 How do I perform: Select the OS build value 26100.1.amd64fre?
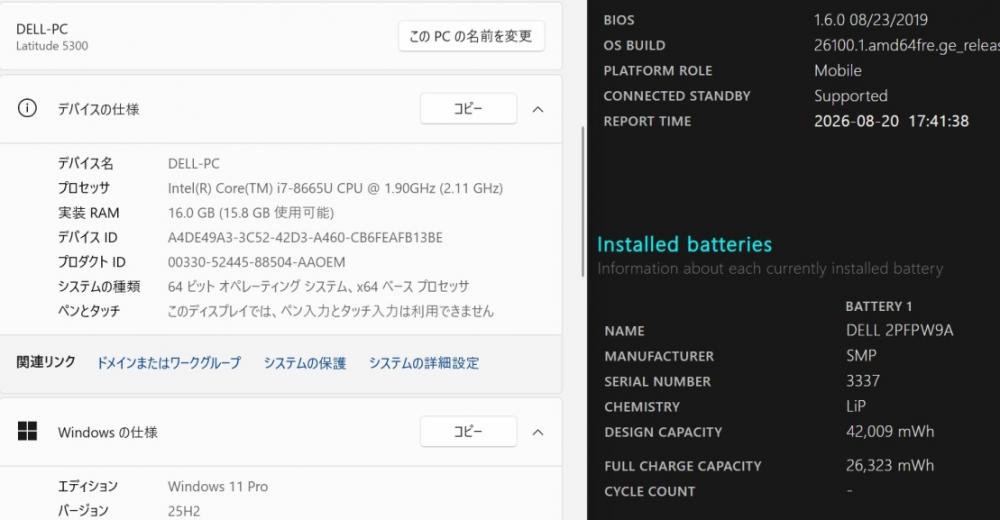(x=906, y=45)
